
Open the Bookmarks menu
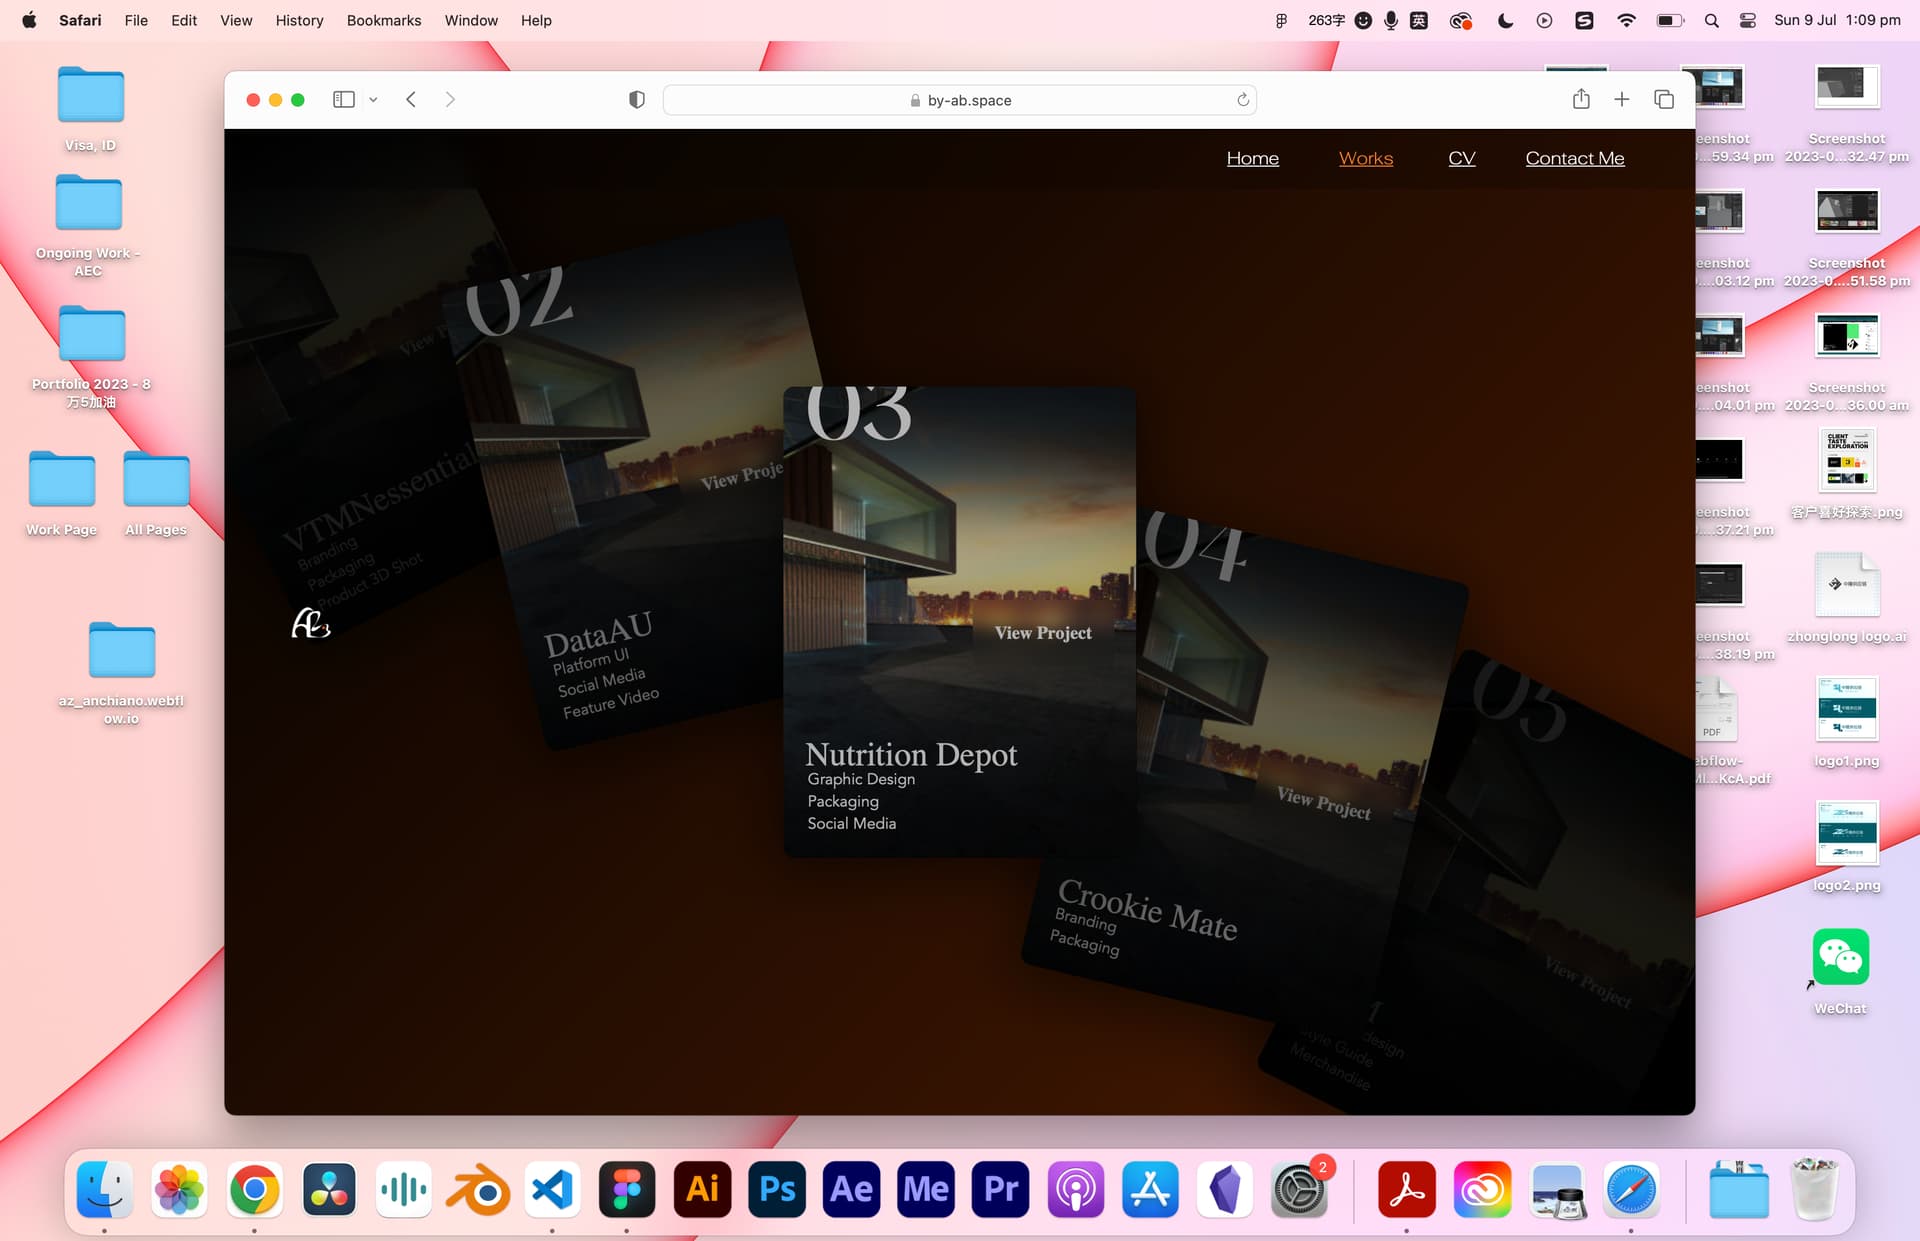(x=383, y=20)
